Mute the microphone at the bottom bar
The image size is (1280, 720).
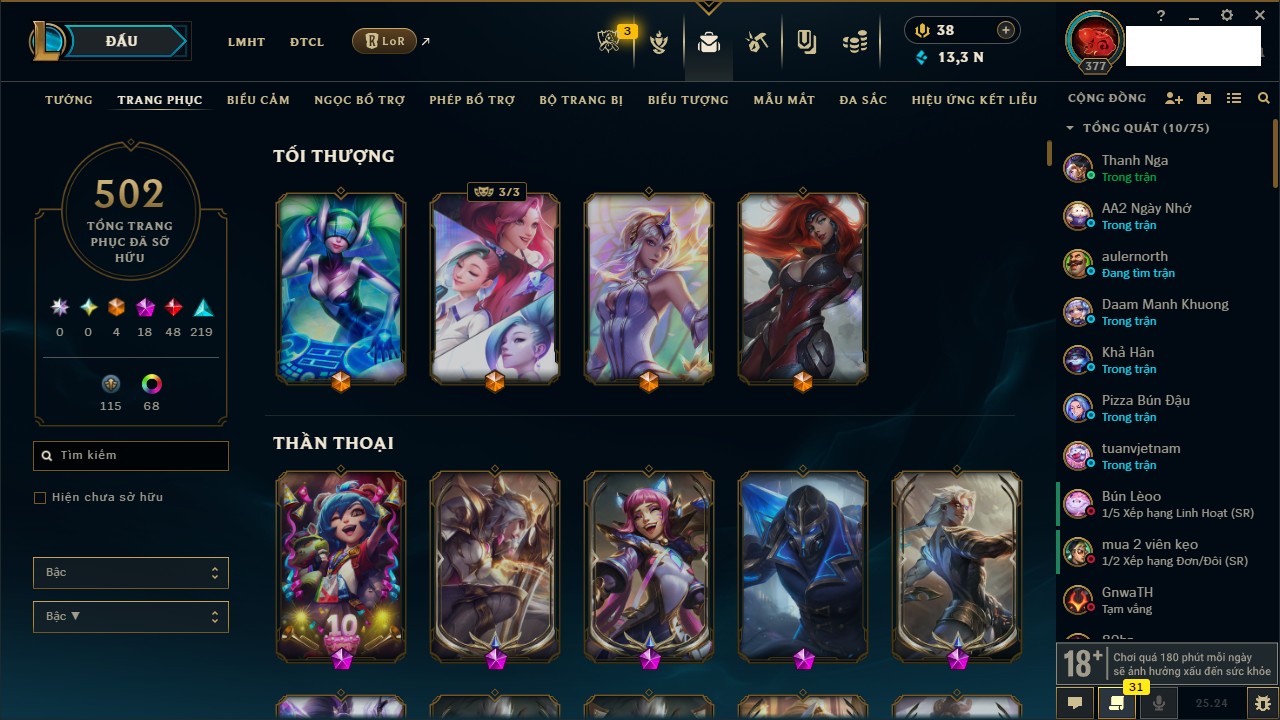click(x=1160, y=703)
